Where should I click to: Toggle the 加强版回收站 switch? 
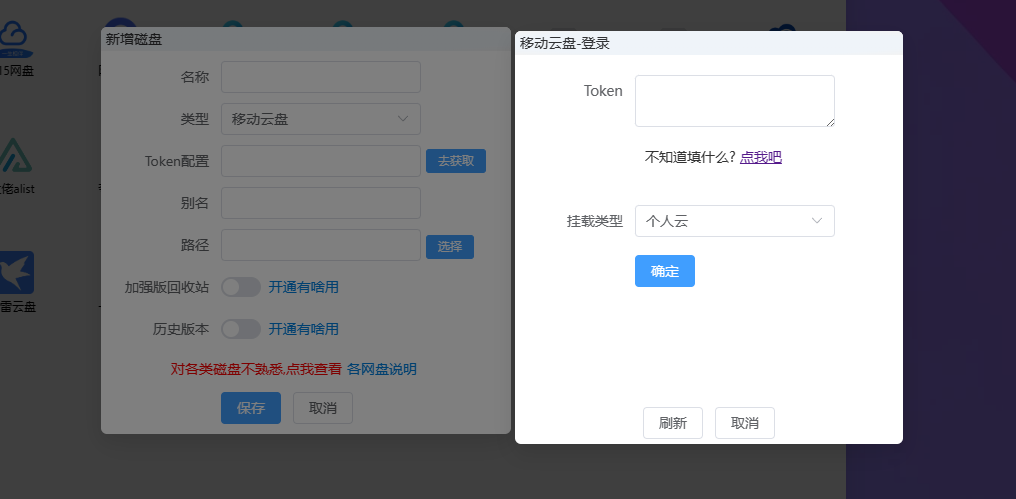(x=241, y=287)
